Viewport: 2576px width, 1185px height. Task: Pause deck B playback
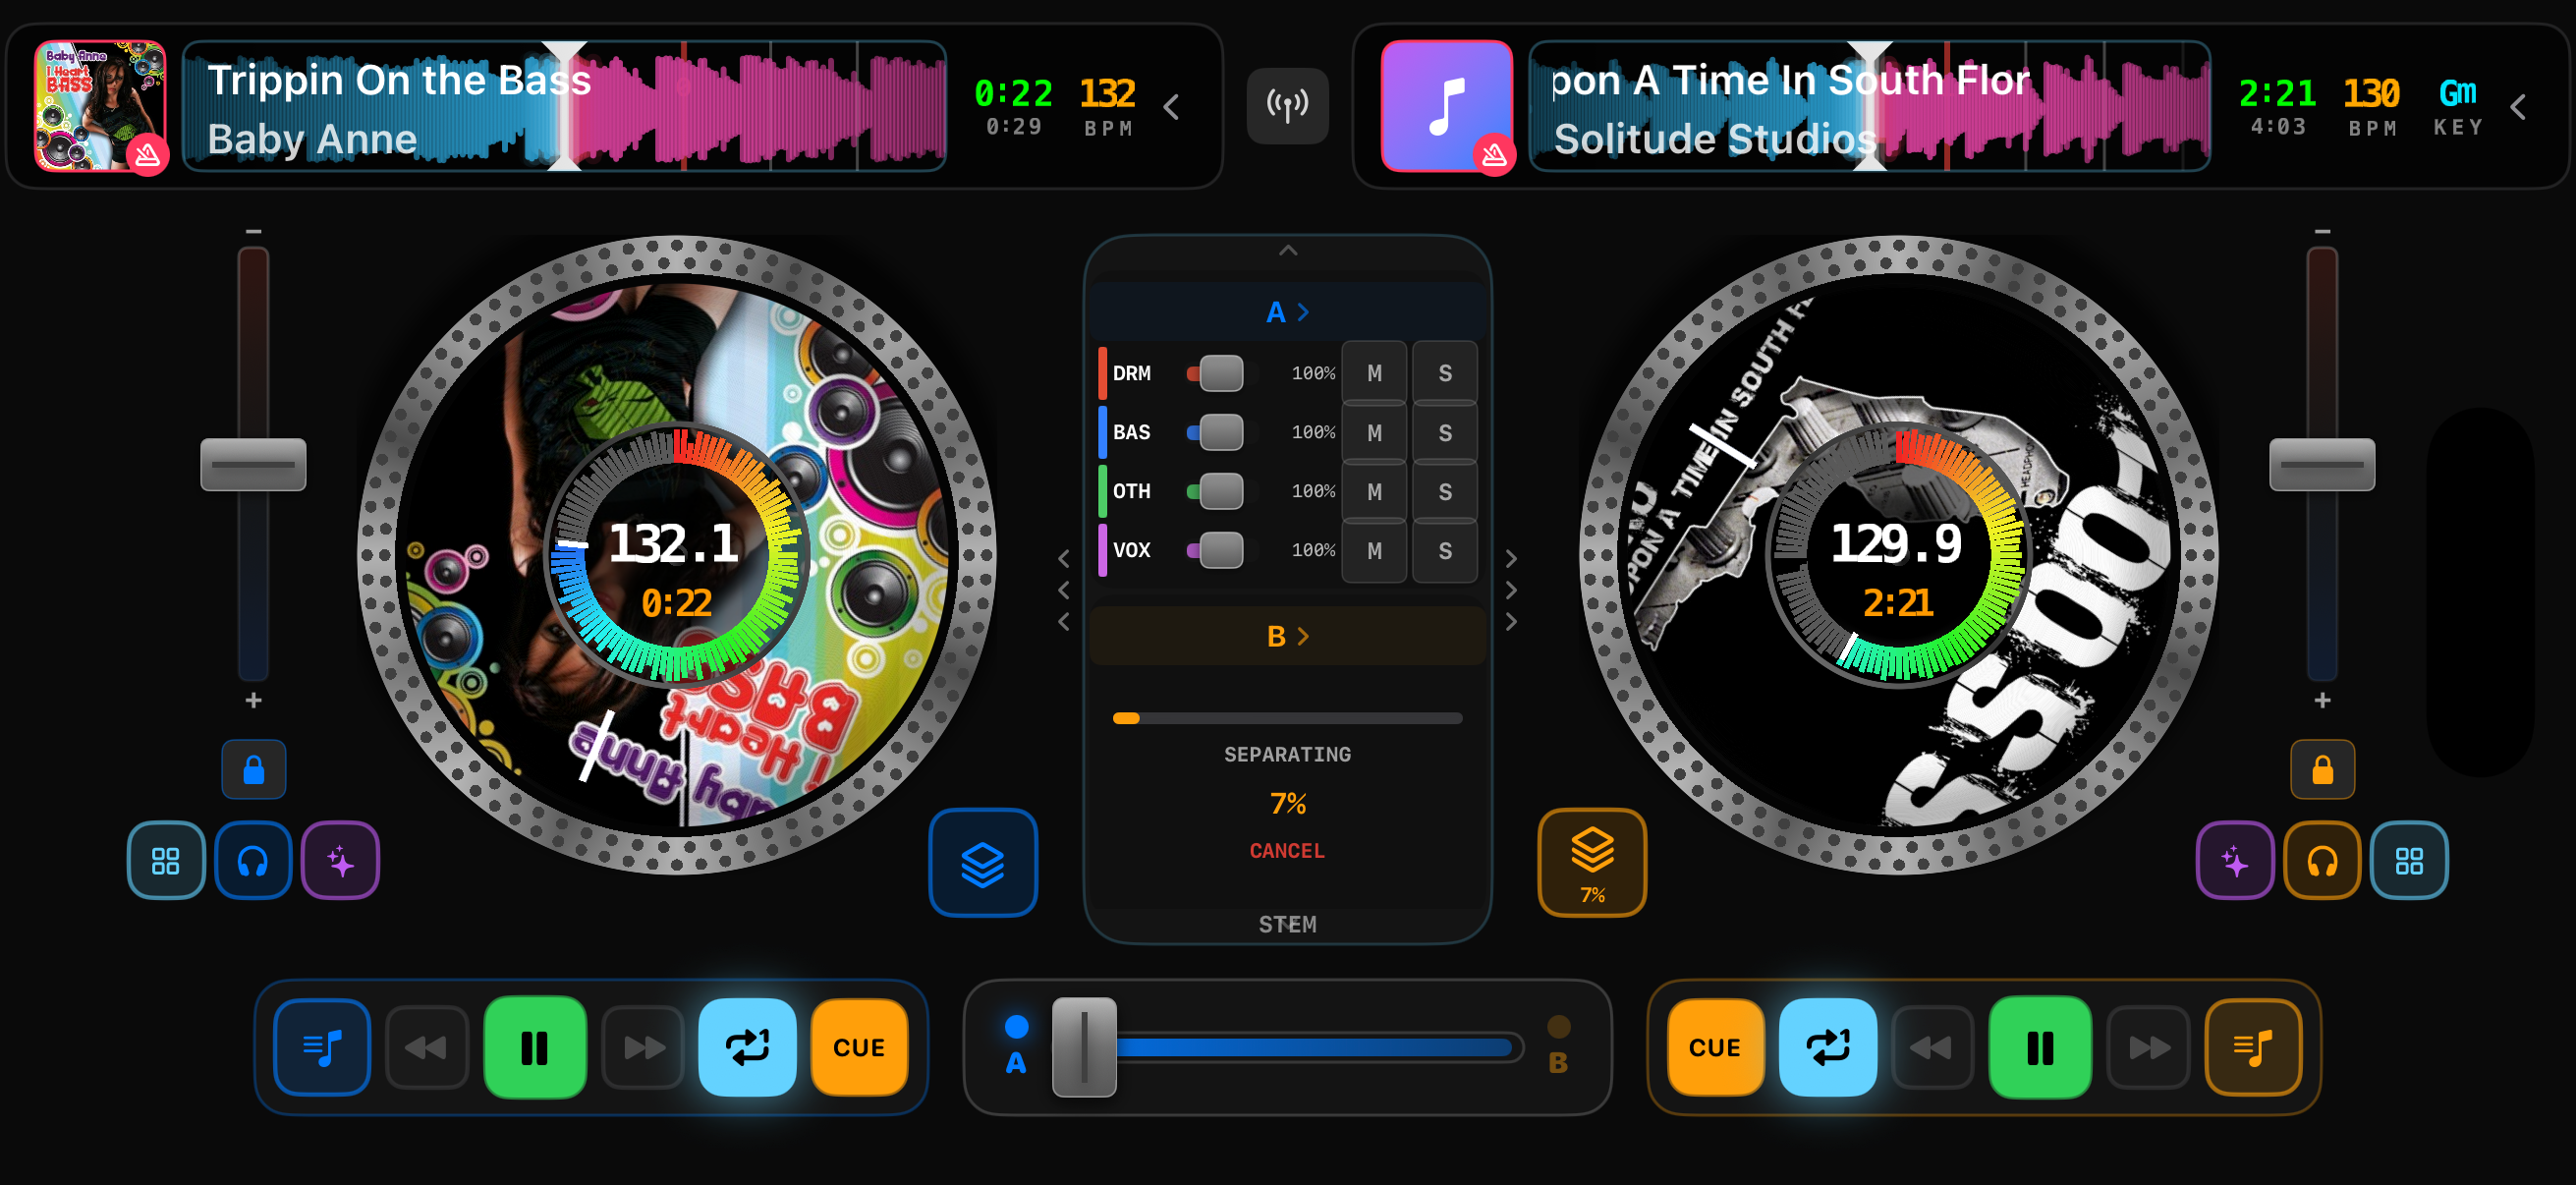point(2040,1047)
